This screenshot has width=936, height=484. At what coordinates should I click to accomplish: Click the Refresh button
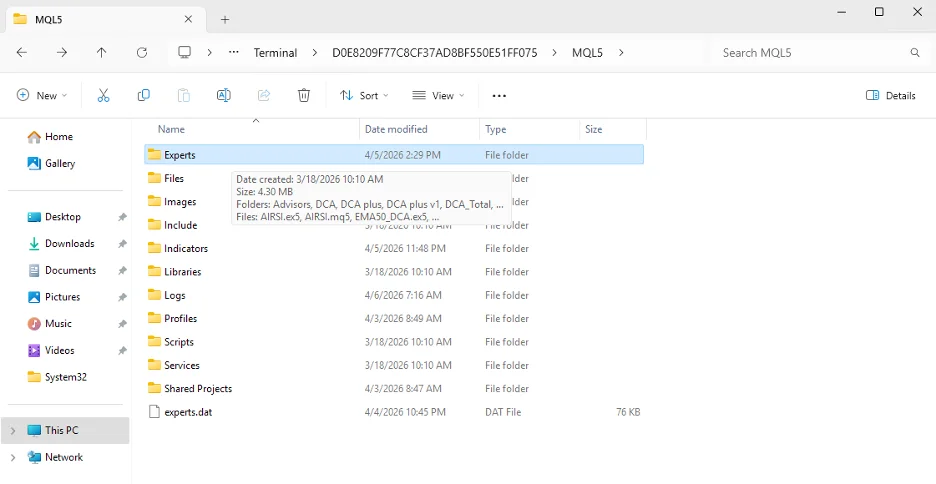[141, 52]
